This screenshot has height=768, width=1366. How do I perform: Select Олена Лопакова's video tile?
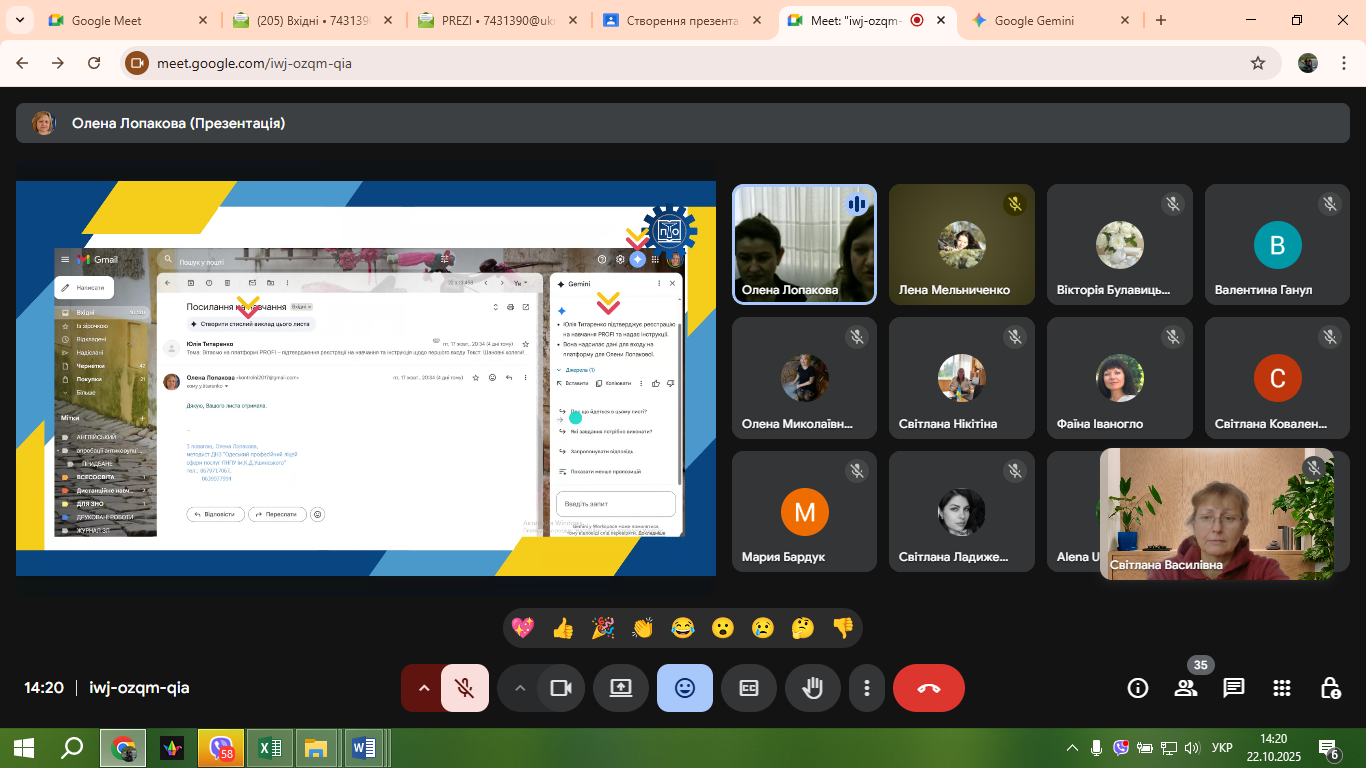point(804,244)
